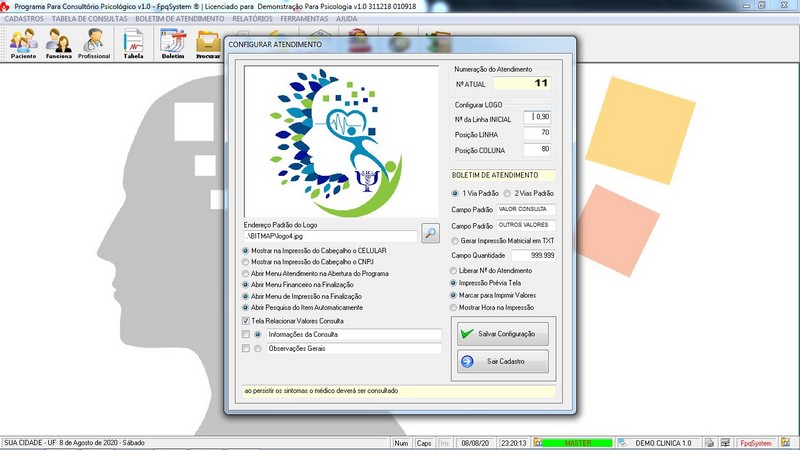Click the Nº ATUAL number field
Screen dimensions: 800x450
point(522,83)
